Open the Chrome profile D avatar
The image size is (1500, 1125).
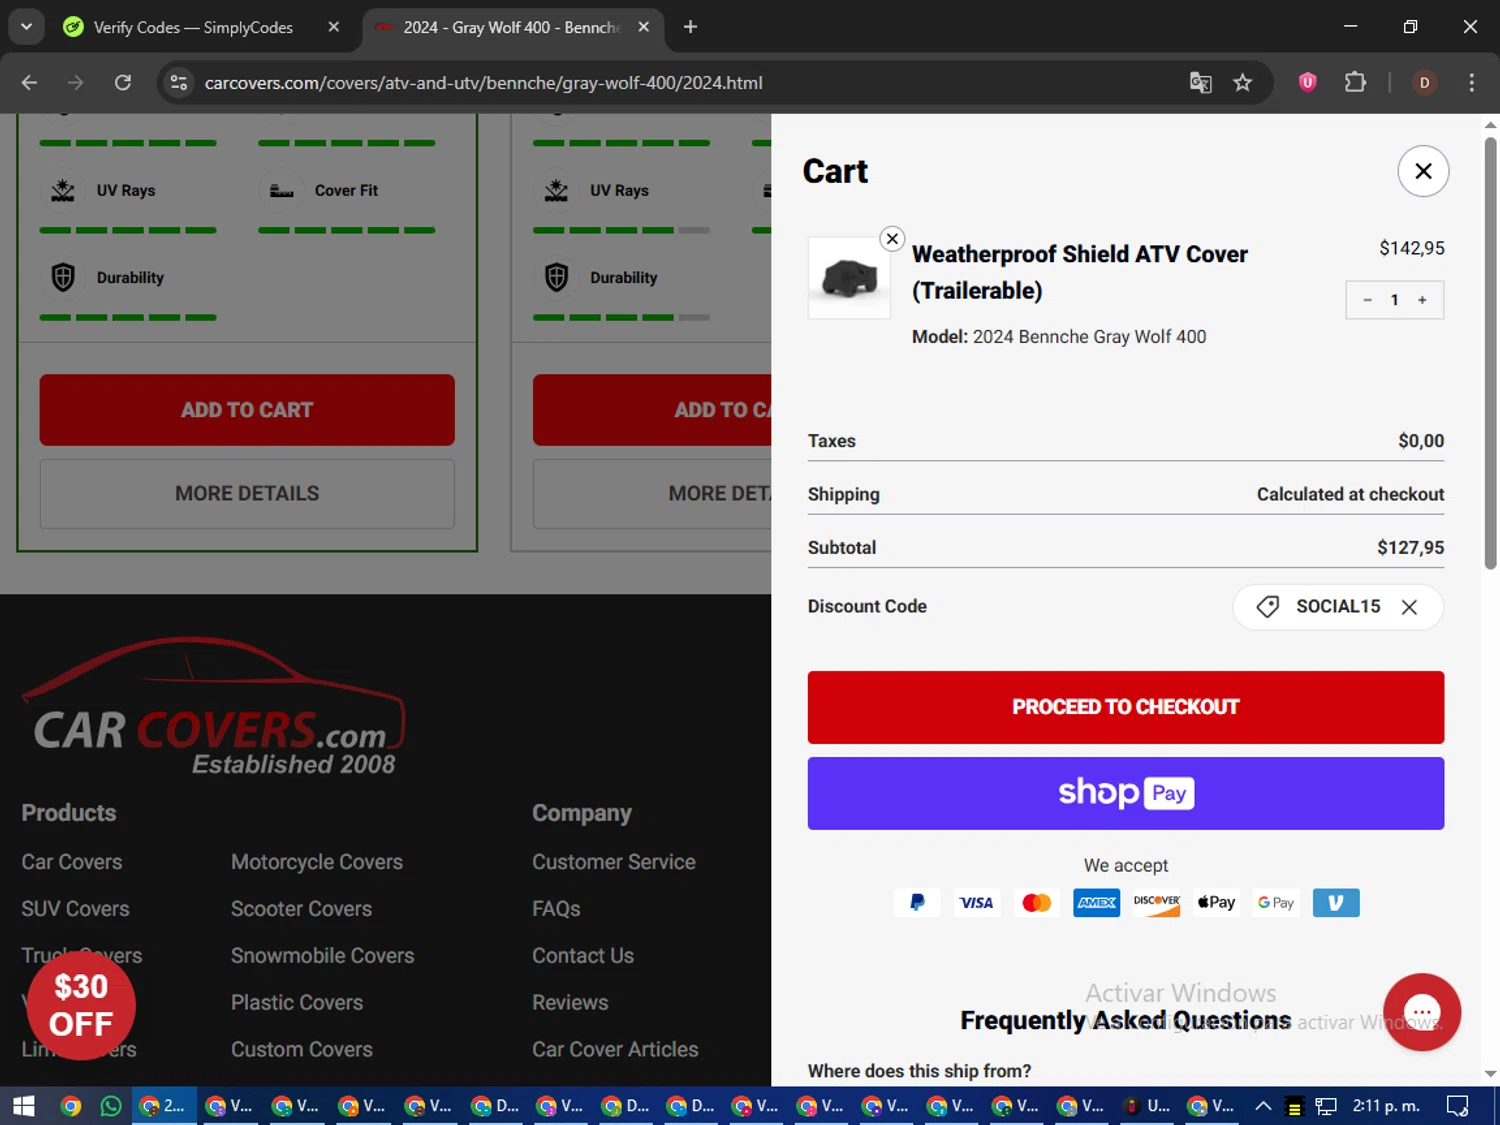[x=1424, y=83]
